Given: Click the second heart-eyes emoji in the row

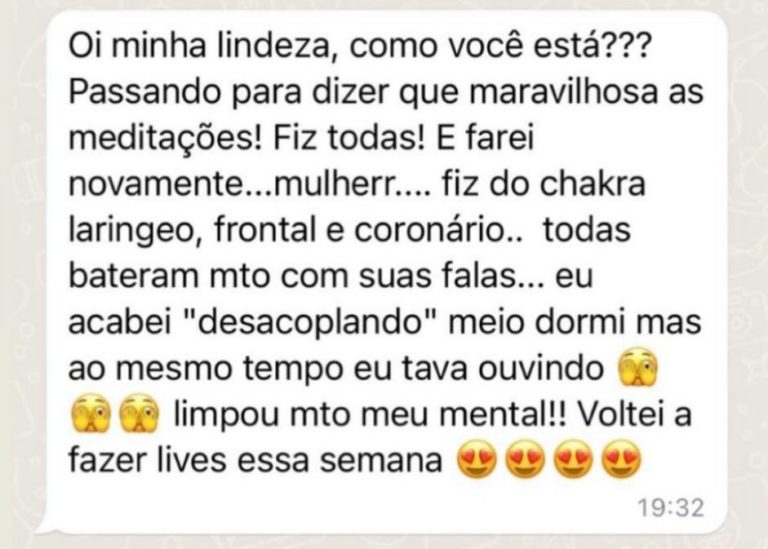Looking at the screenshot, I should click(525, 460).
